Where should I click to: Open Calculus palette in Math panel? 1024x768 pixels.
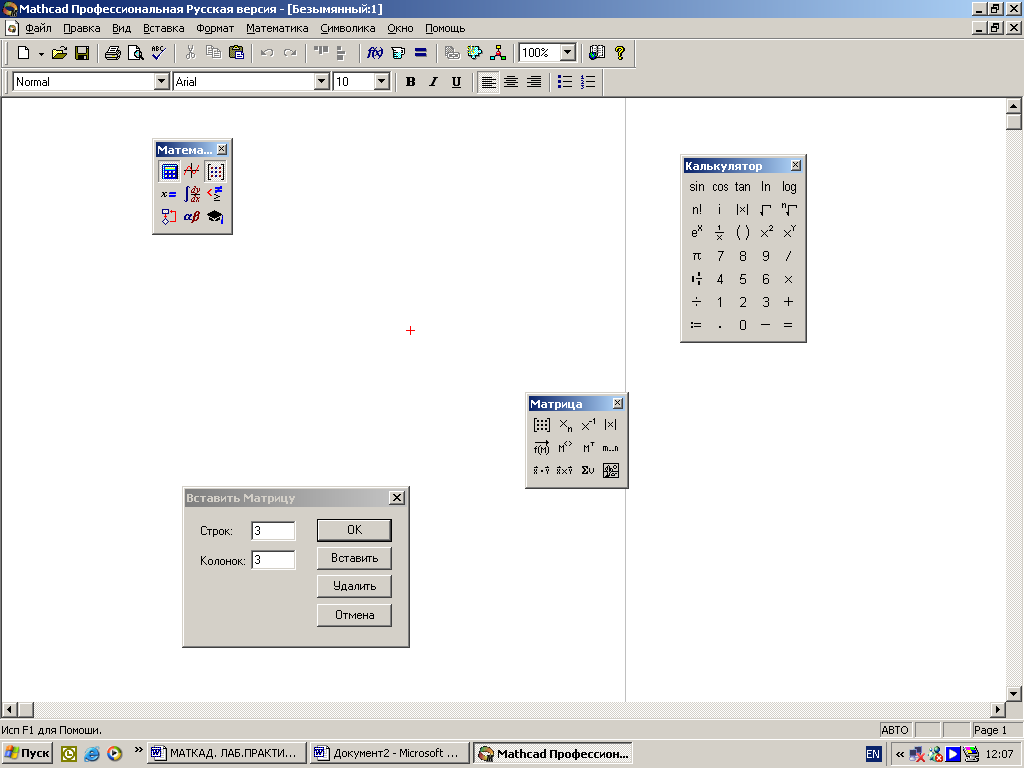tap(192, 194)
